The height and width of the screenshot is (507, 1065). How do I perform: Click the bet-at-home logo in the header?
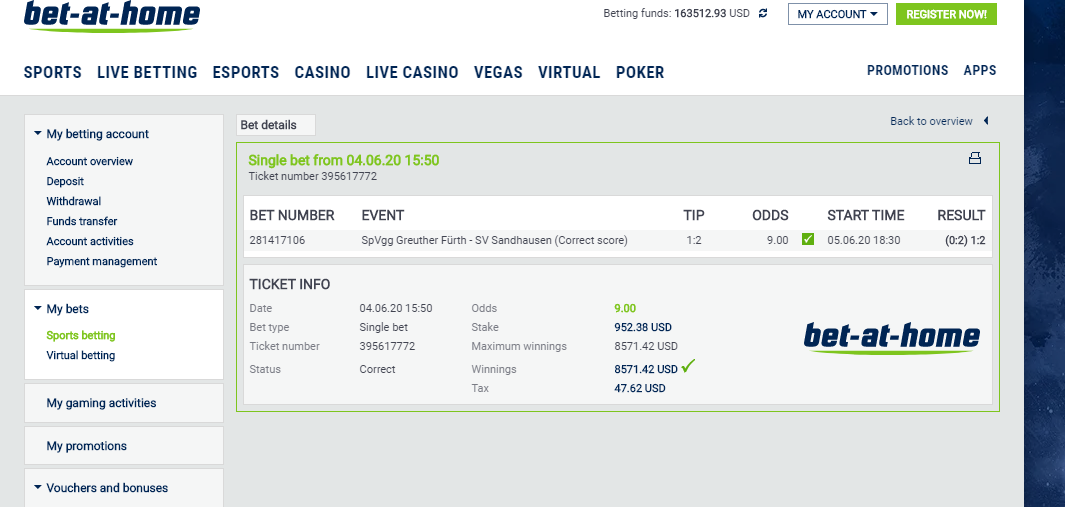pos(112,16)
